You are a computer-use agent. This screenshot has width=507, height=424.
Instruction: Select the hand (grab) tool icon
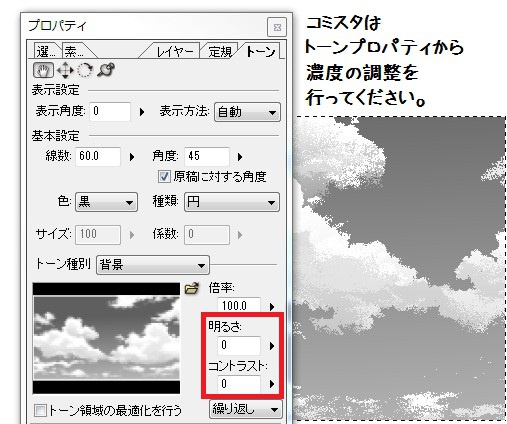click(x=43, y=70)
